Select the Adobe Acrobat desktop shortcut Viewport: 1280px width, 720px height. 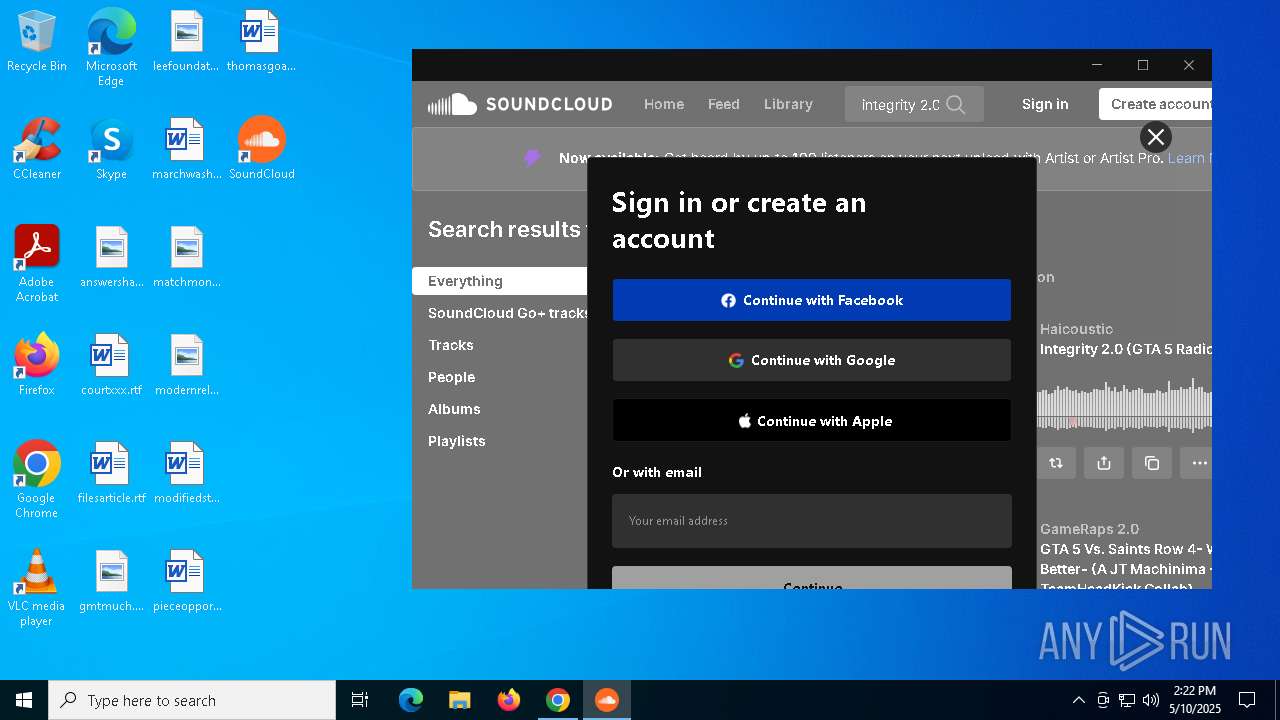pos(37,264)
